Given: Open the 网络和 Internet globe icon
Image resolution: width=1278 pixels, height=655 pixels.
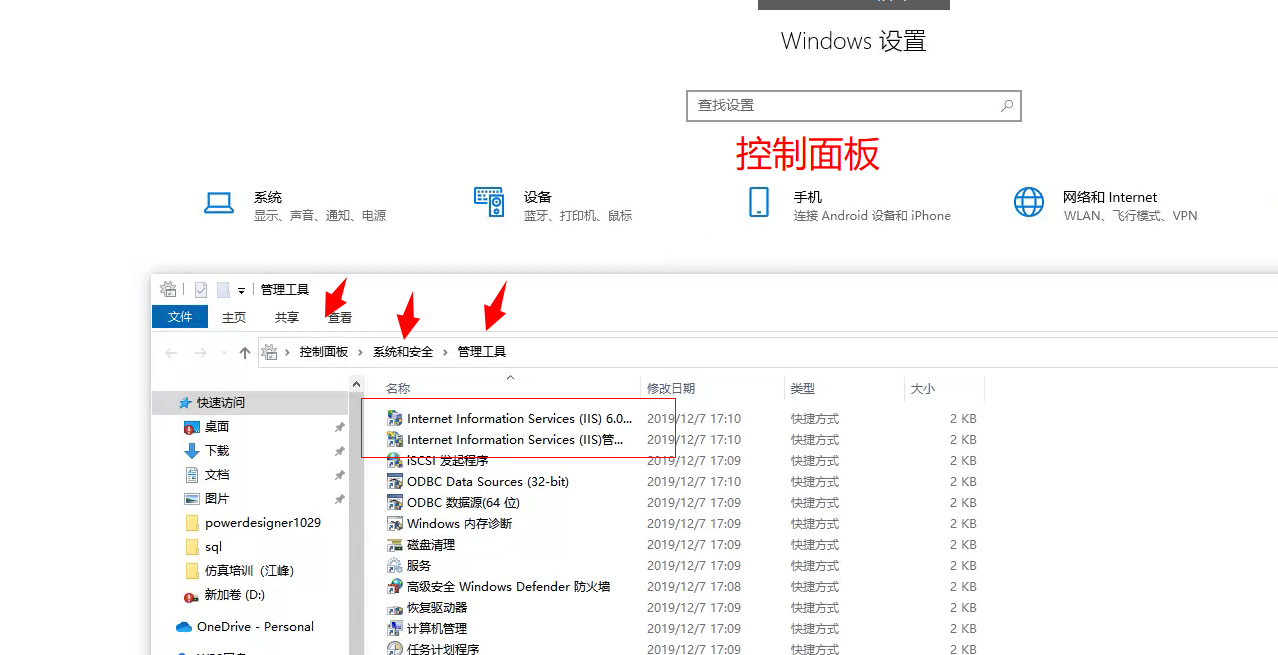Looking at the screenshot, I should [x=1029, y=202].
